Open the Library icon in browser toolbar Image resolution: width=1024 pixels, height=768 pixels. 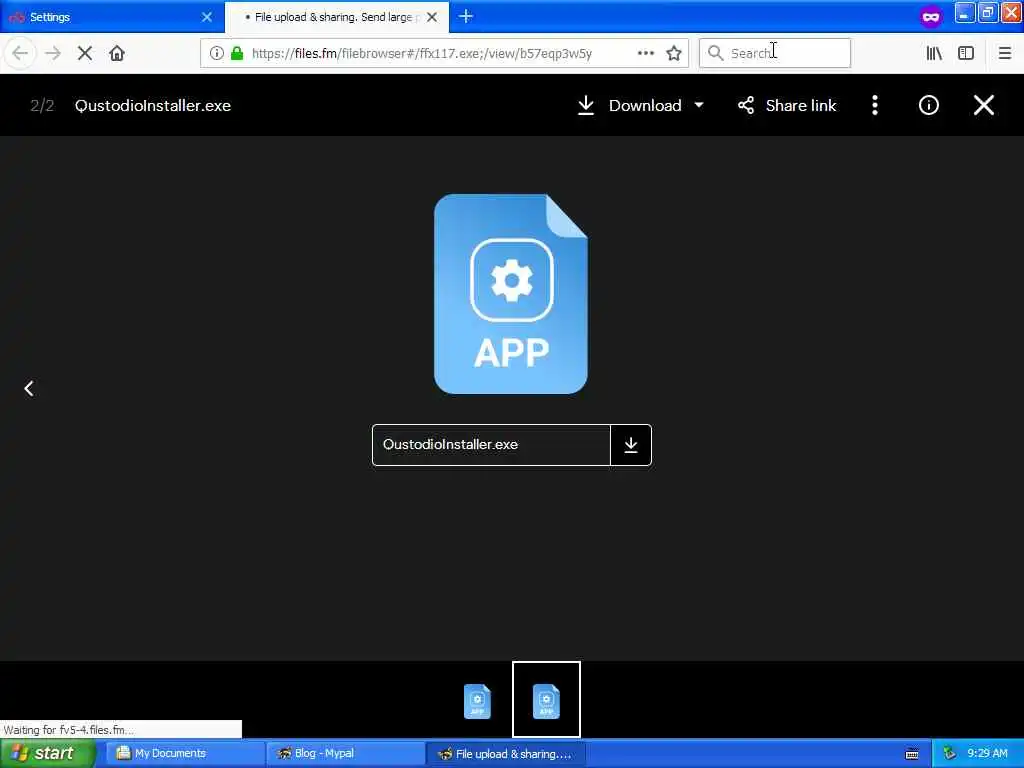934,53
